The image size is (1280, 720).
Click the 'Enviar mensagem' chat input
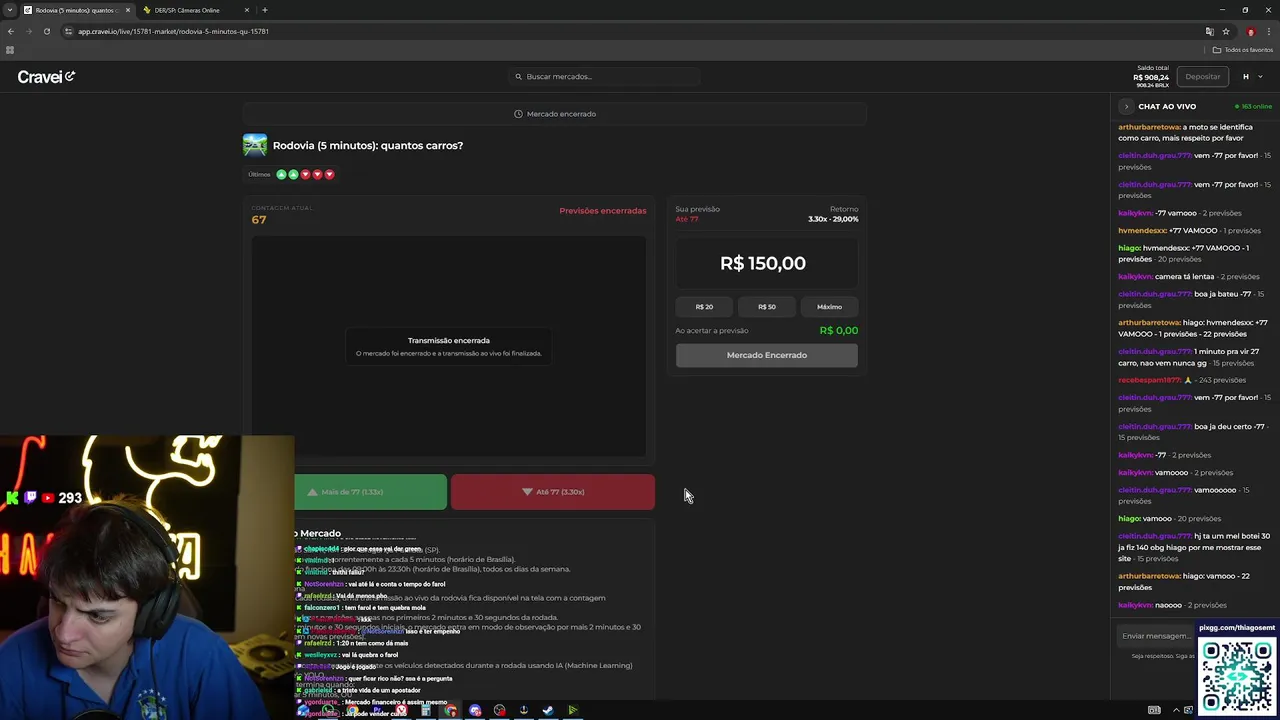(1156, 636)
